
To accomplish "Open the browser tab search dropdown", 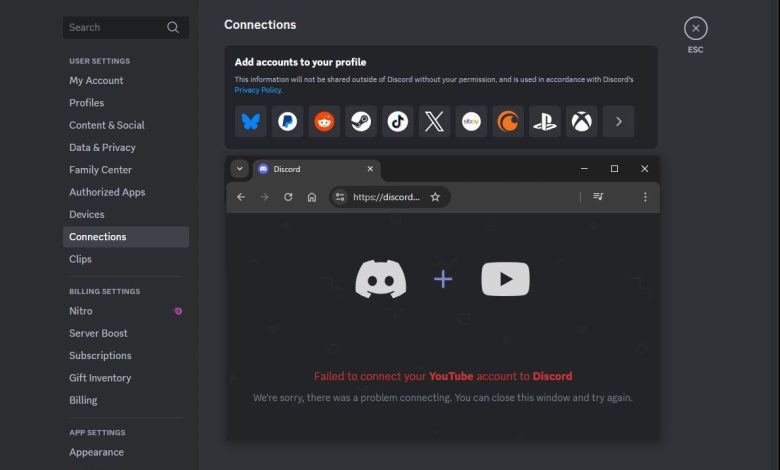I will 239,169.
